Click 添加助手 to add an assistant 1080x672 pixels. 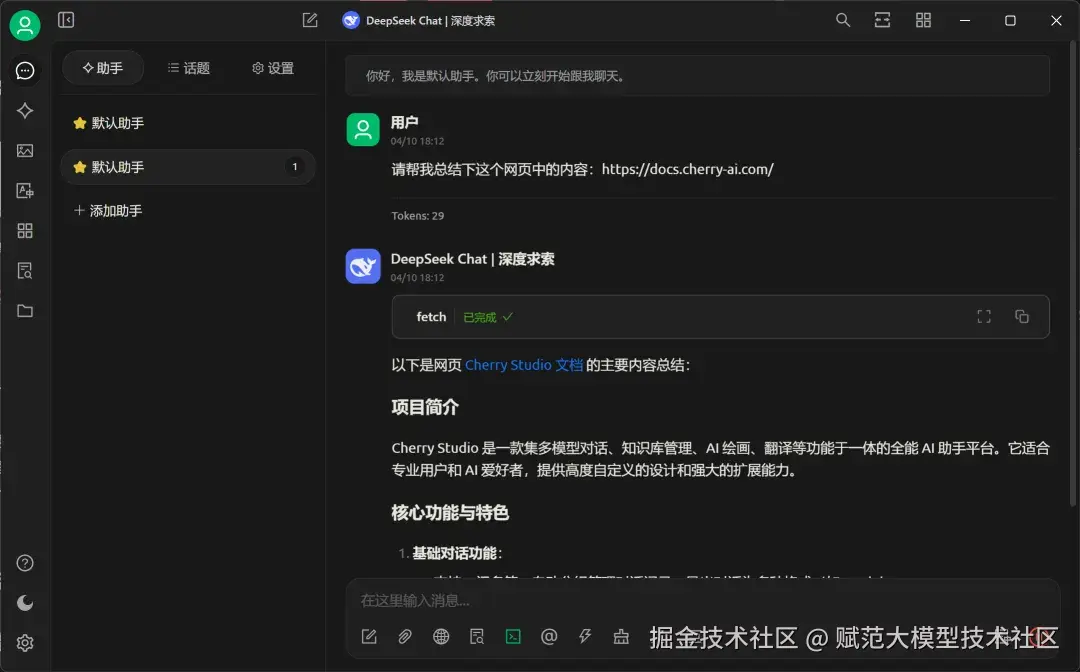[x=107, y=210]
